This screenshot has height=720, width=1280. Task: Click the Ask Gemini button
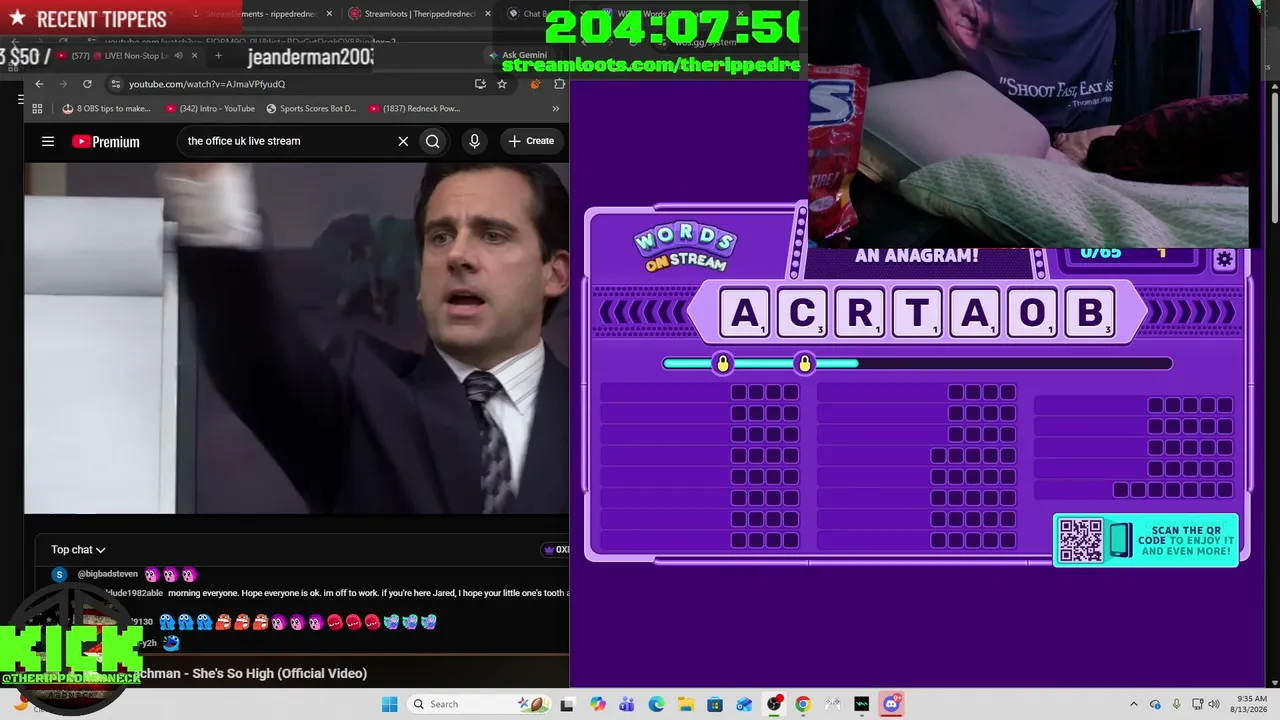point(518,55)
